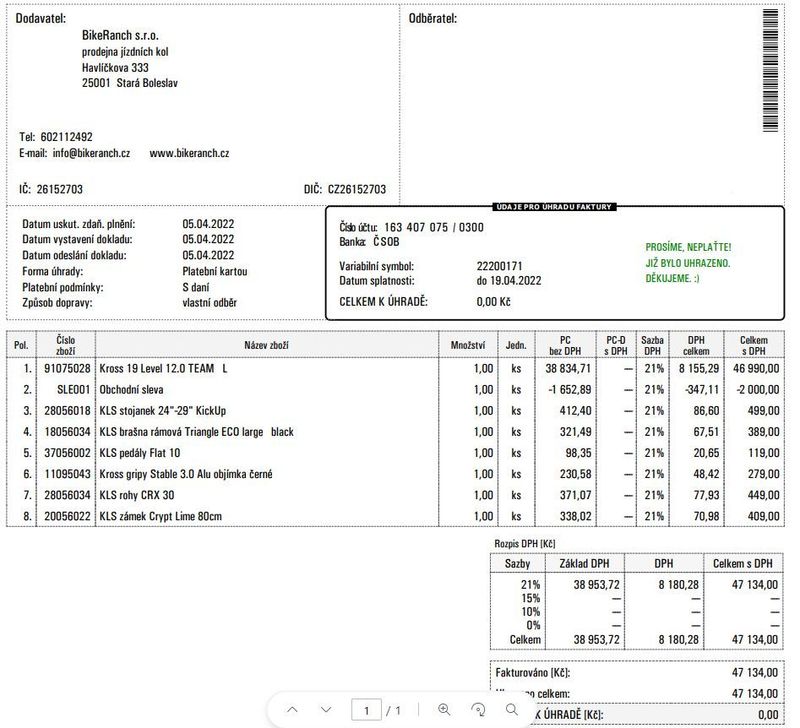Select the address line Havlíčkova 333
Viewport: 800px width, 728px height.
coord(115,67)
